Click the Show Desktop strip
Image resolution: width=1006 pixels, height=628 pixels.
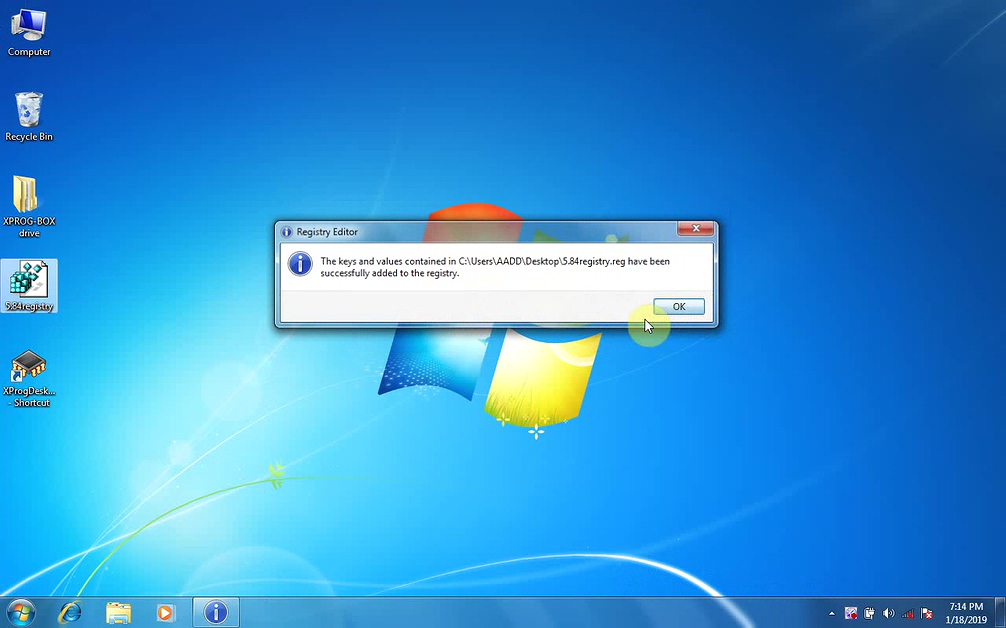coord(1000,613)
